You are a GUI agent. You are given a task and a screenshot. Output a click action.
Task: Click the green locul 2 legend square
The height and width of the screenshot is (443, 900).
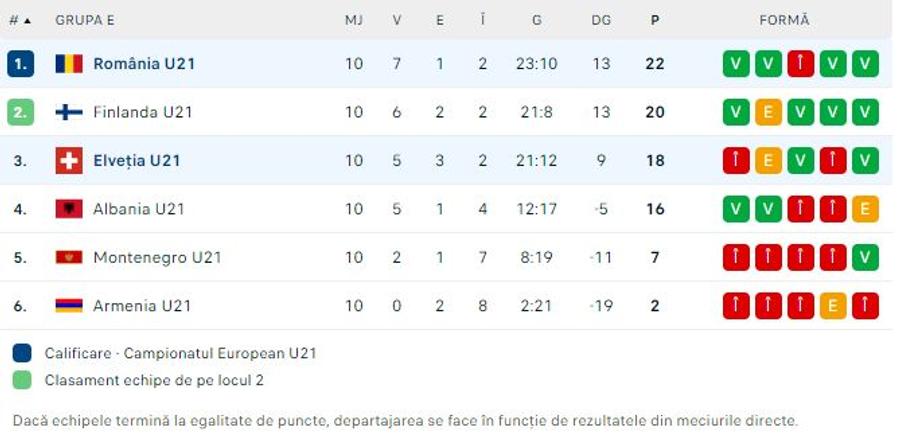coord(22,380)
